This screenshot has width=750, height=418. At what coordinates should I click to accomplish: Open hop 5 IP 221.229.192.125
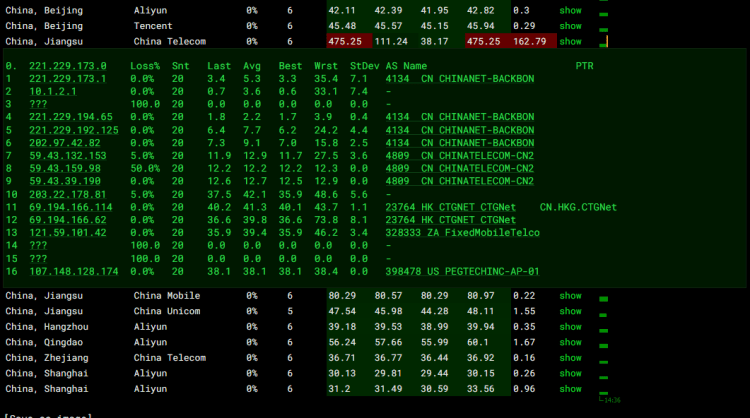coord(74,130)
